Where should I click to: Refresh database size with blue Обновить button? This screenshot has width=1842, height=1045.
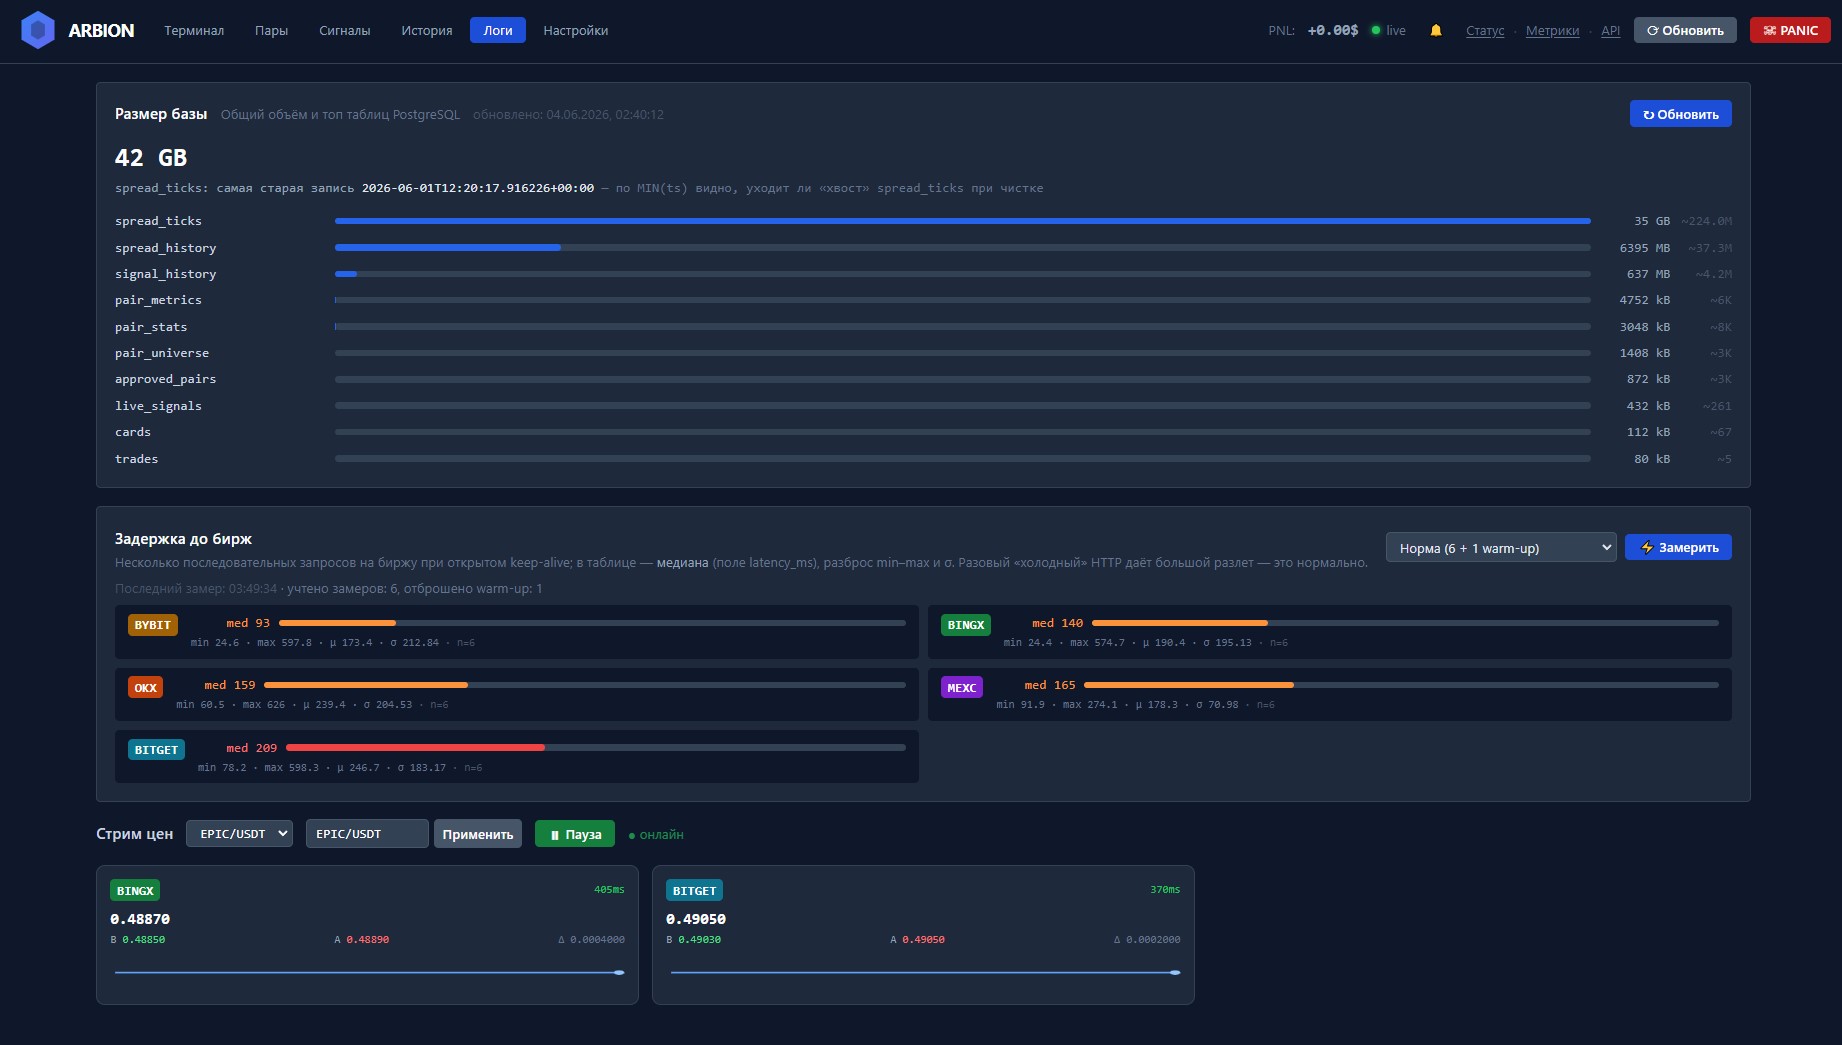point(1680,114)
